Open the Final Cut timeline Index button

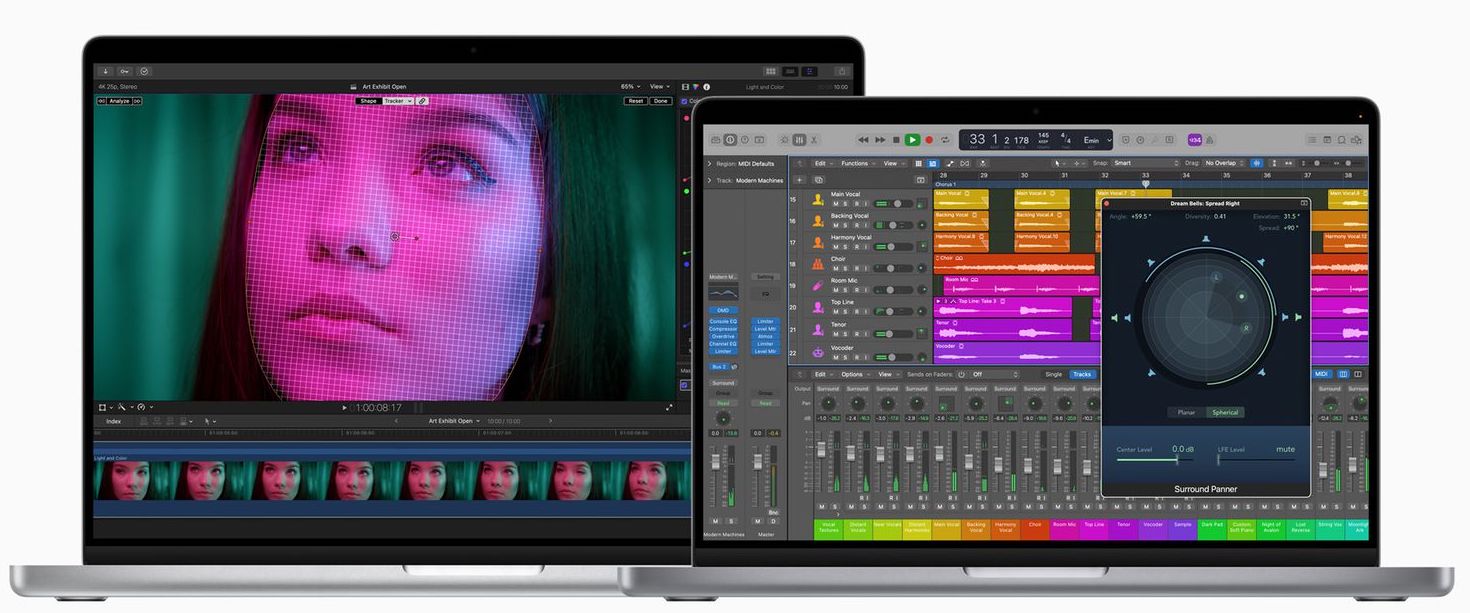point(114,421)
